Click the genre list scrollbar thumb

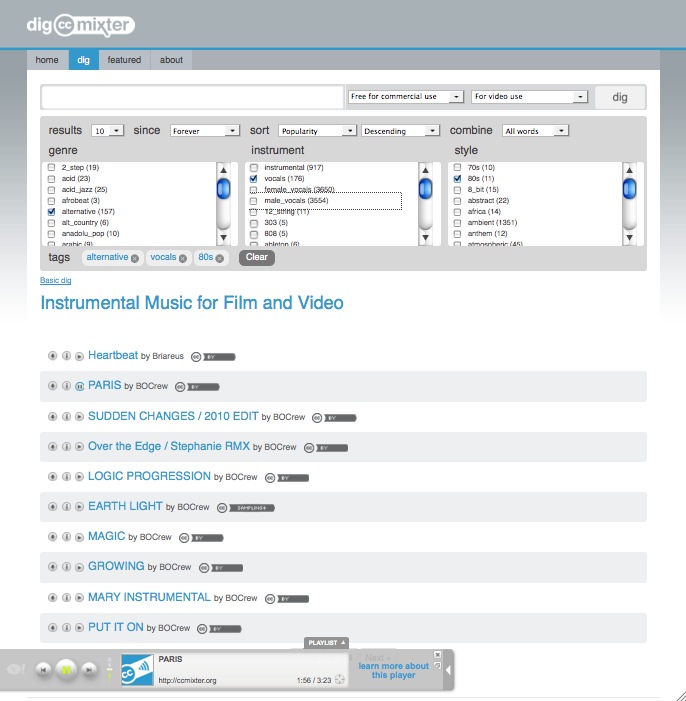(x=223, y=189)
